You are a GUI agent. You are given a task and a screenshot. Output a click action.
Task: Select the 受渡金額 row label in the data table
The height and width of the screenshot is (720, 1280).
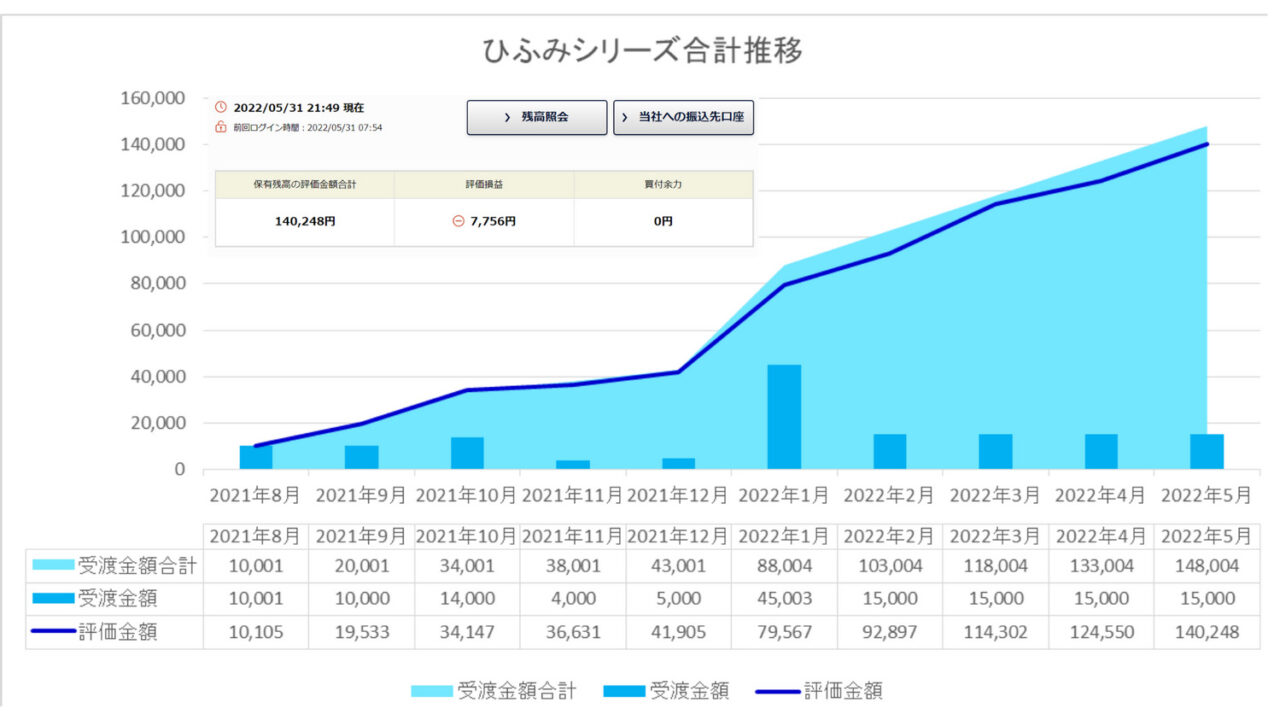[117, 599]
